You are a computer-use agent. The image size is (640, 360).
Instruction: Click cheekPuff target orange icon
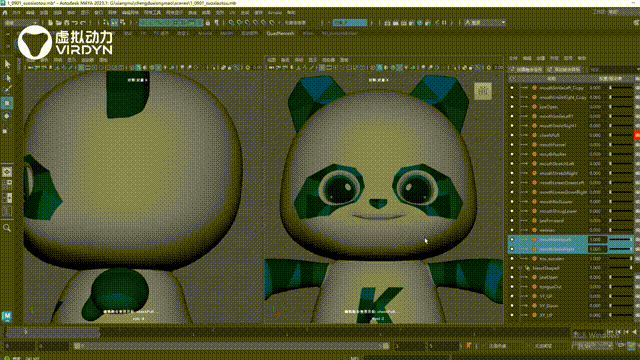[x=534, y=135]
